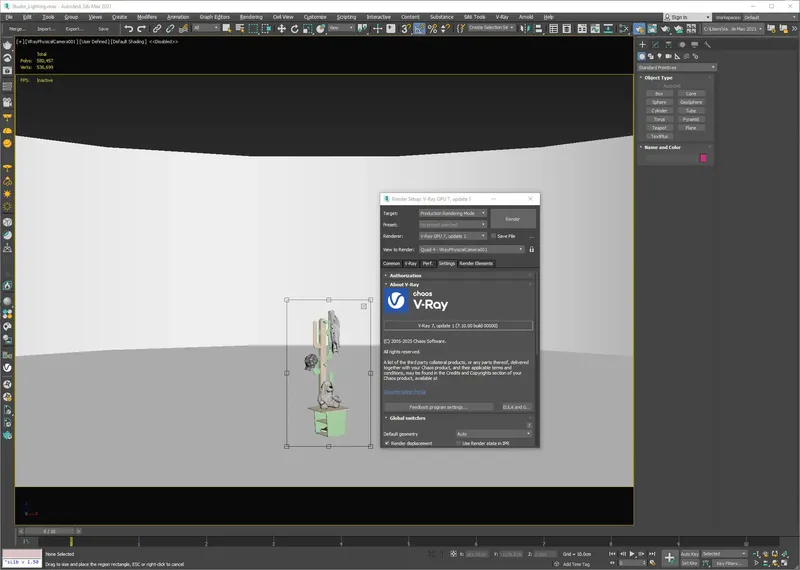Open the Create tab in command panel
Image resolution: width=800 pixels, height=570 pixels.
click(x=644, y=43)
